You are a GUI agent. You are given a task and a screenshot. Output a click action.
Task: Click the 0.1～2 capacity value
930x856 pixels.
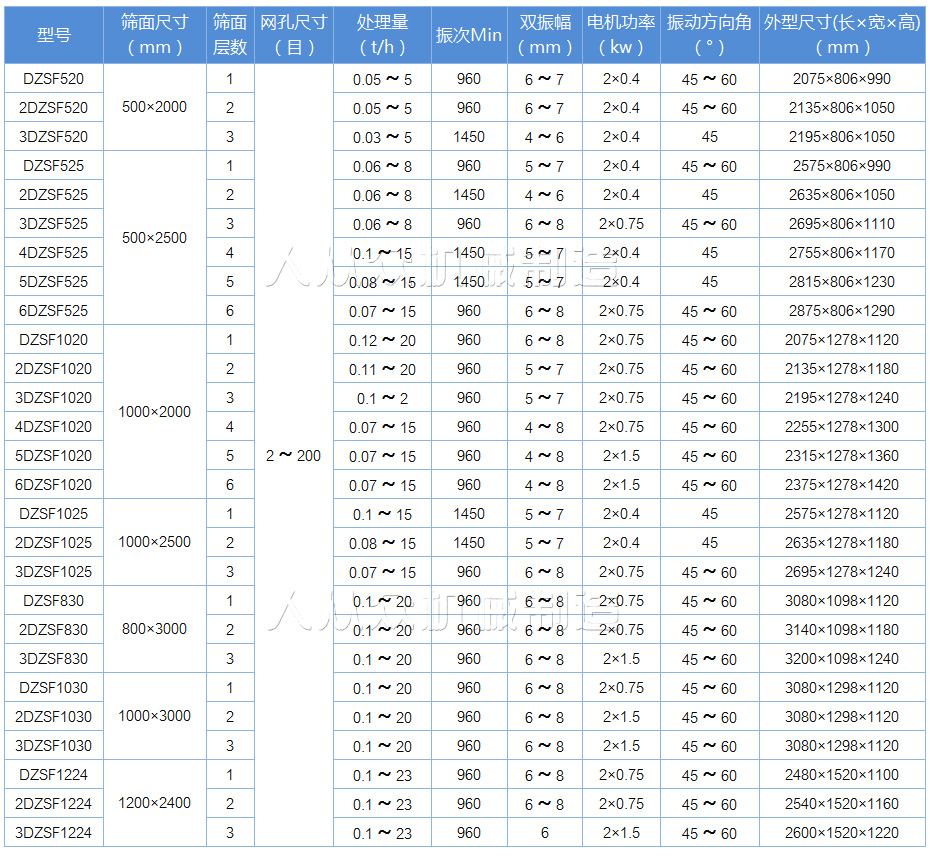[381, 398]
